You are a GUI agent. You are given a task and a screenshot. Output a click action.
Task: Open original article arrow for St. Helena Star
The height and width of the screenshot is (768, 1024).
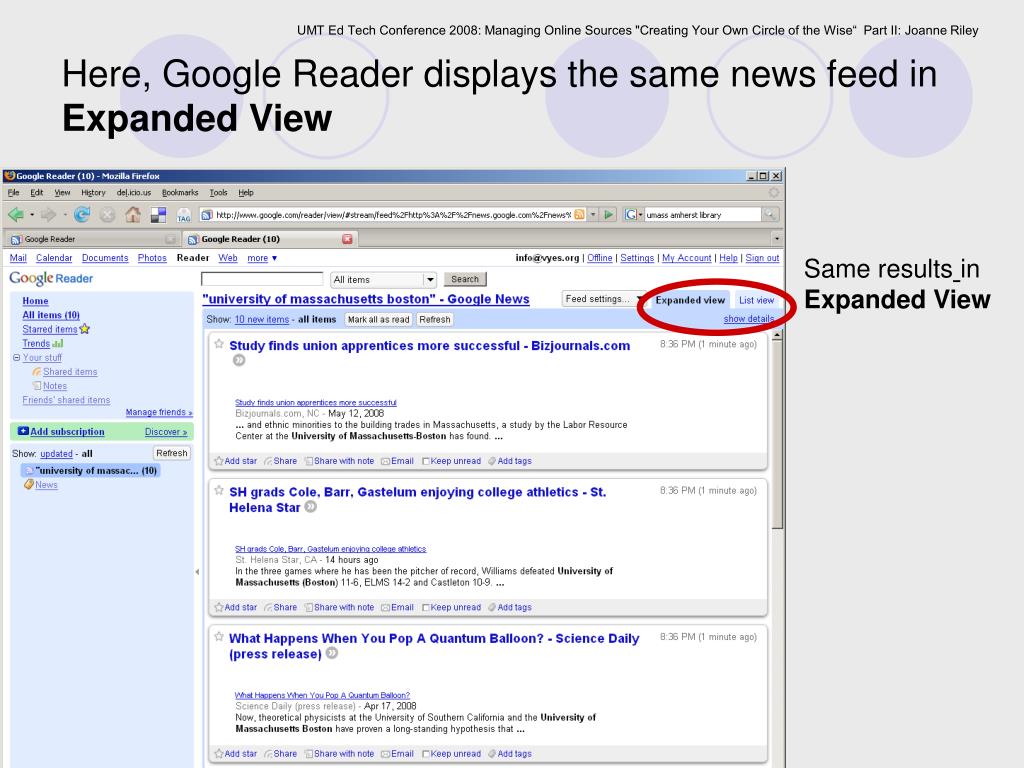(311, 507)
